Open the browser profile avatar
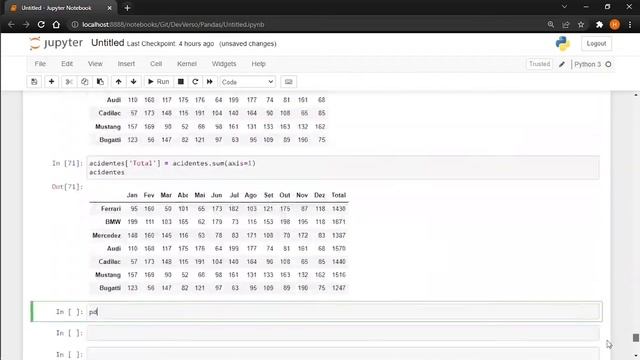The image size is (640, 360). 615,24
